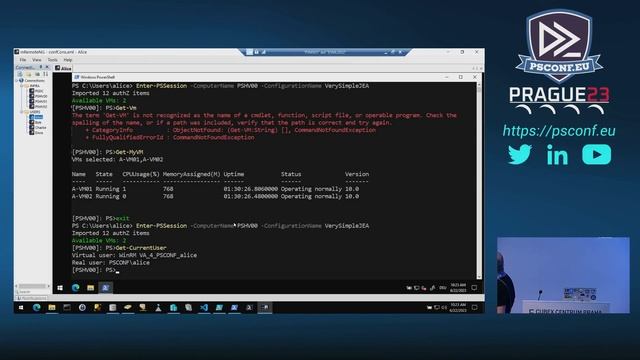This screenshot has width=640, height=360.
Task: Click the Search field below connection tree
Action: tap(33, 292)
